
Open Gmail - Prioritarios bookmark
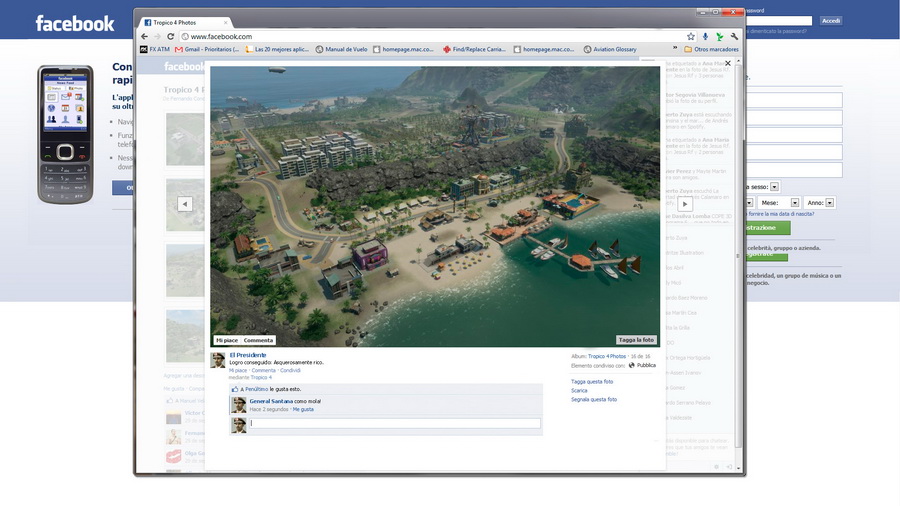207,49
